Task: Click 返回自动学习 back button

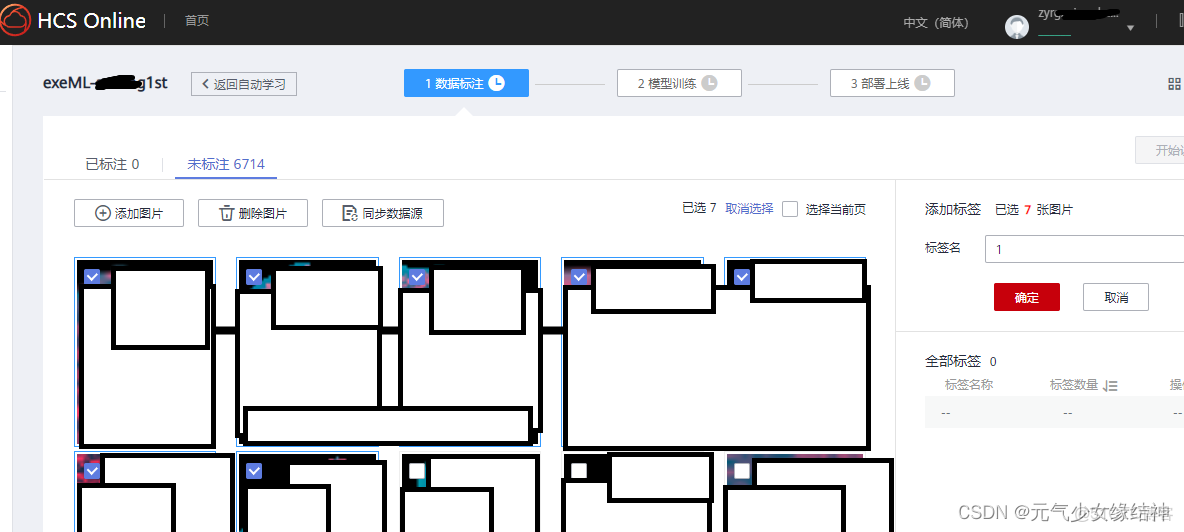Action: 244,84
